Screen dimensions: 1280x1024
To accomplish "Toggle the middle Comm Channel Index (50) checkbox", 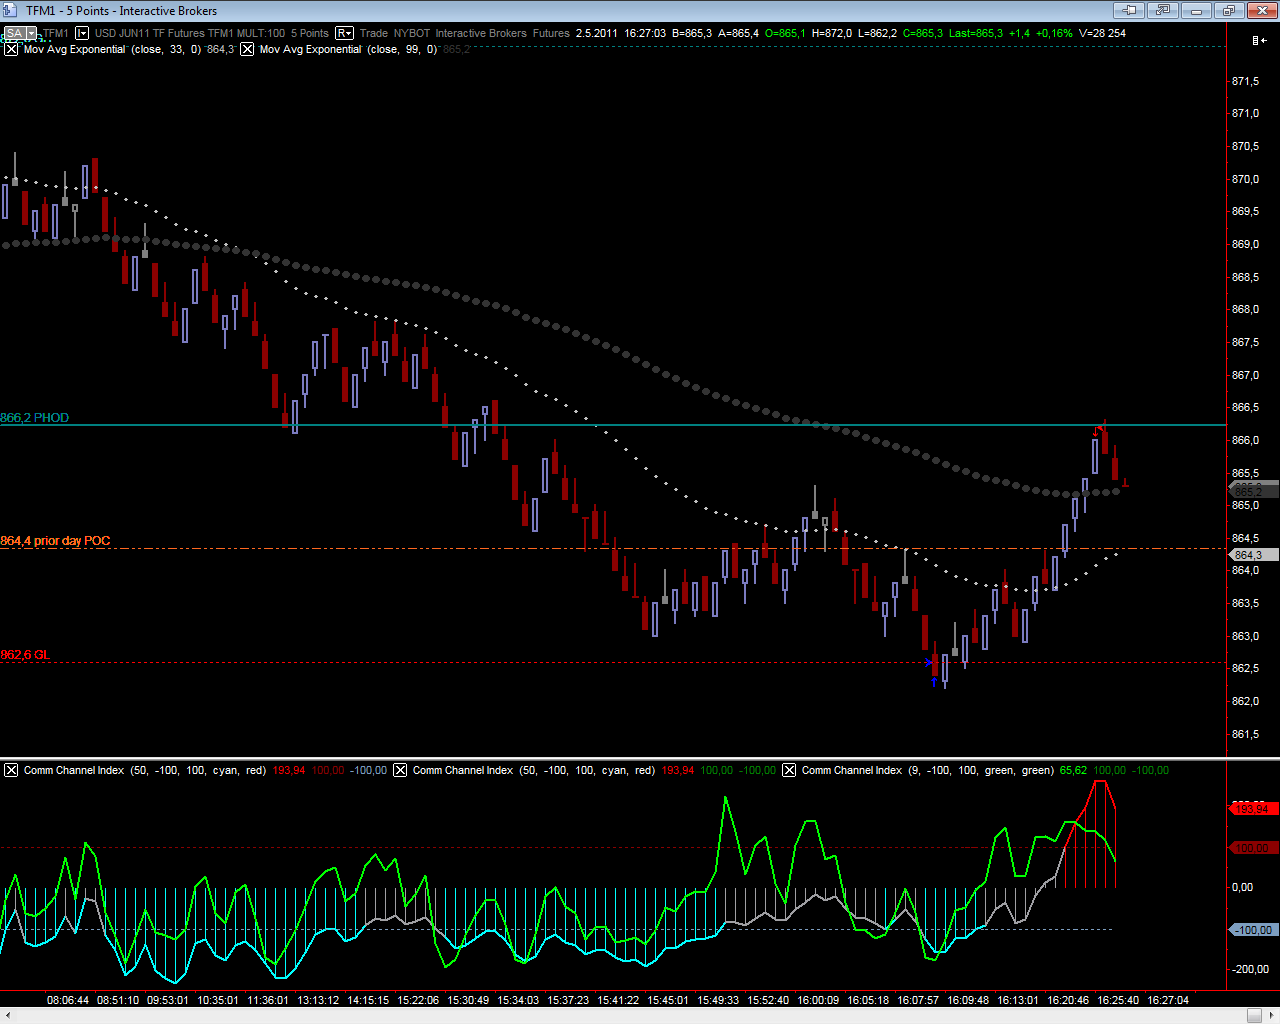I will (x=400, y=770).
